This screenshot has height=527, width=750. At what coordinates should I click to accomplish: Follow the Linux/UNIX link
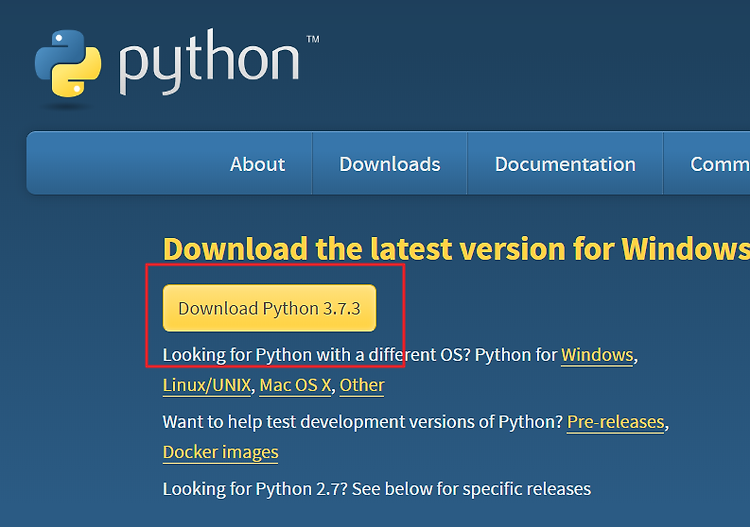(x=207, y=385)
